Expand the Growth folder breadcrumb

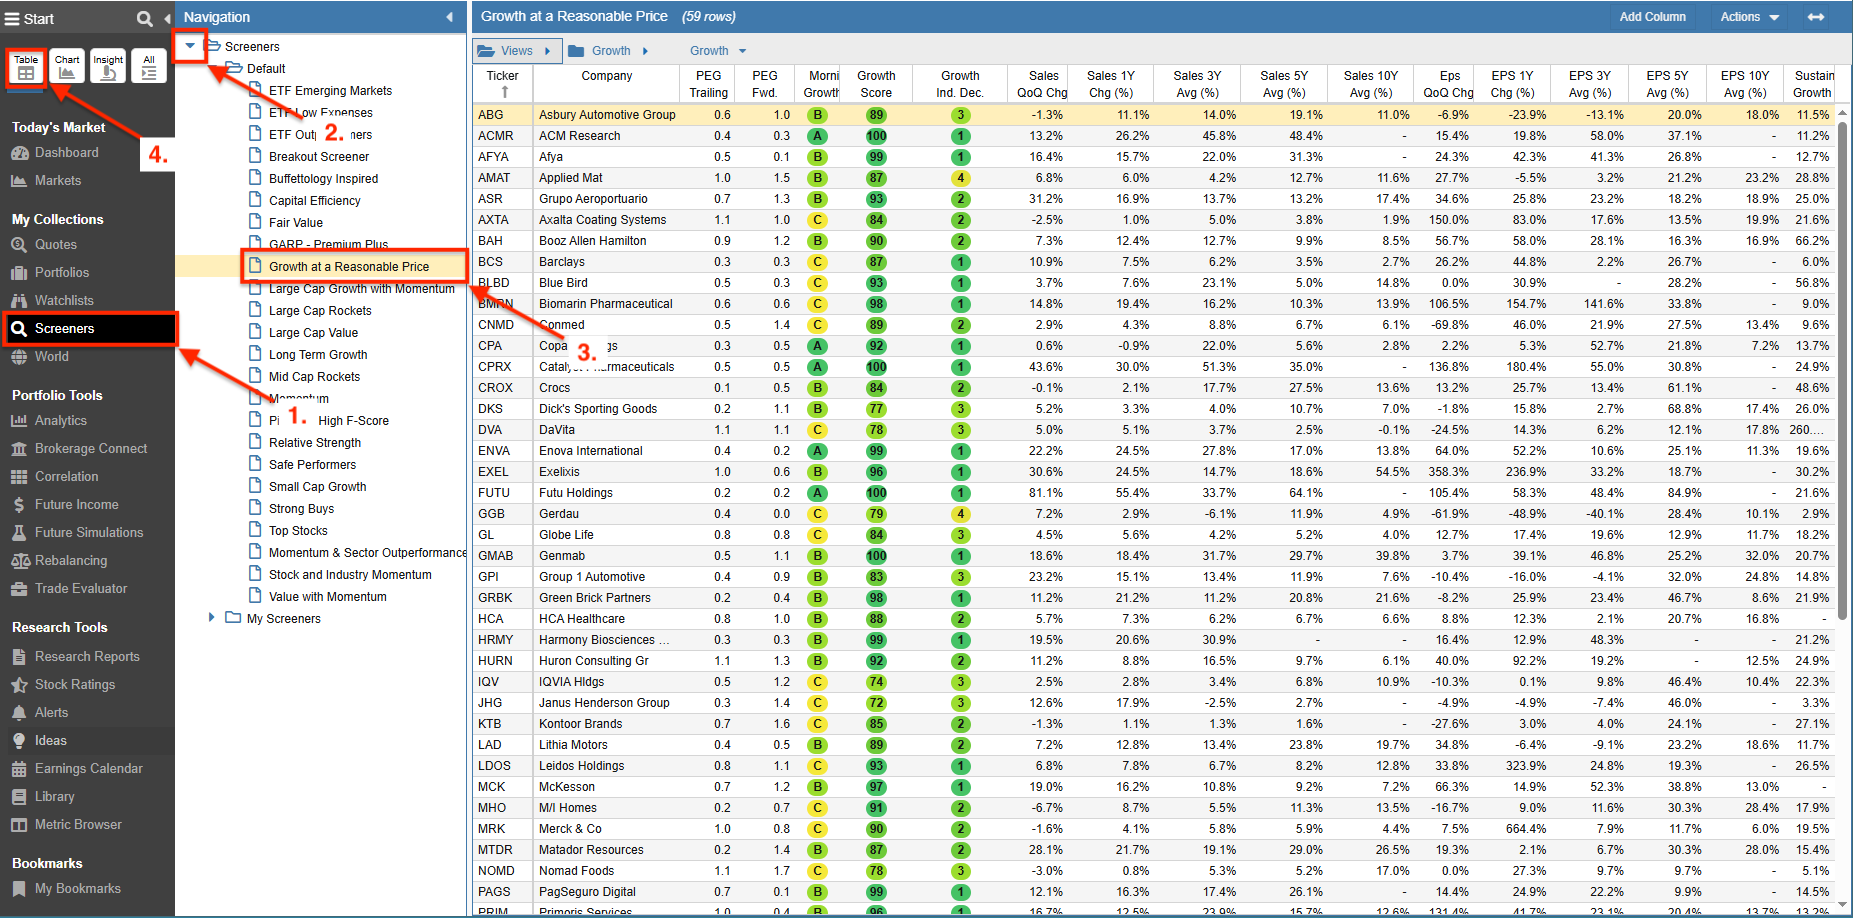645,51
